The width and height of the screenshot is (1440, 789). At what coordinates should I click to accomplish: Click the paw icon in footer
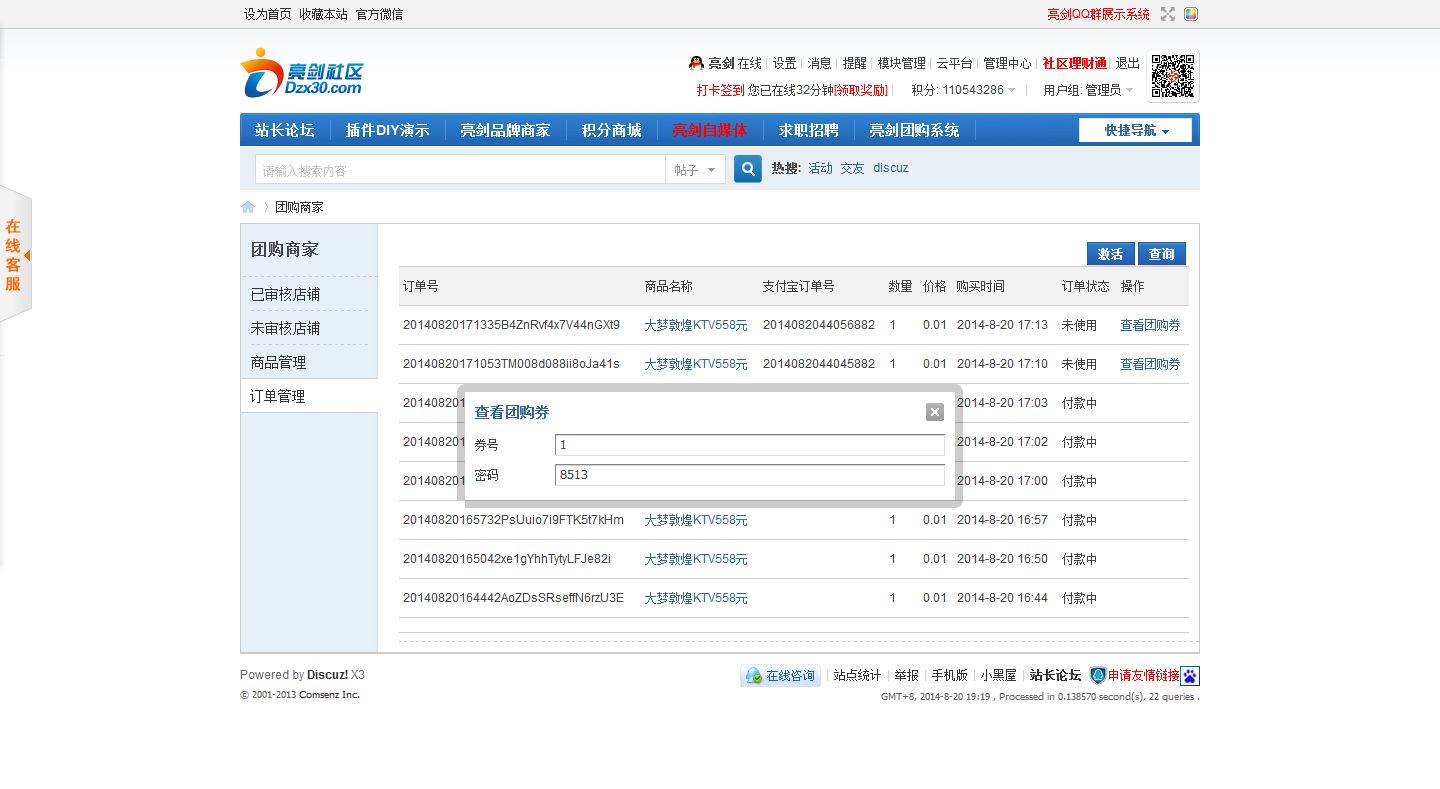pyautogui.click(x=1190, y=676)
